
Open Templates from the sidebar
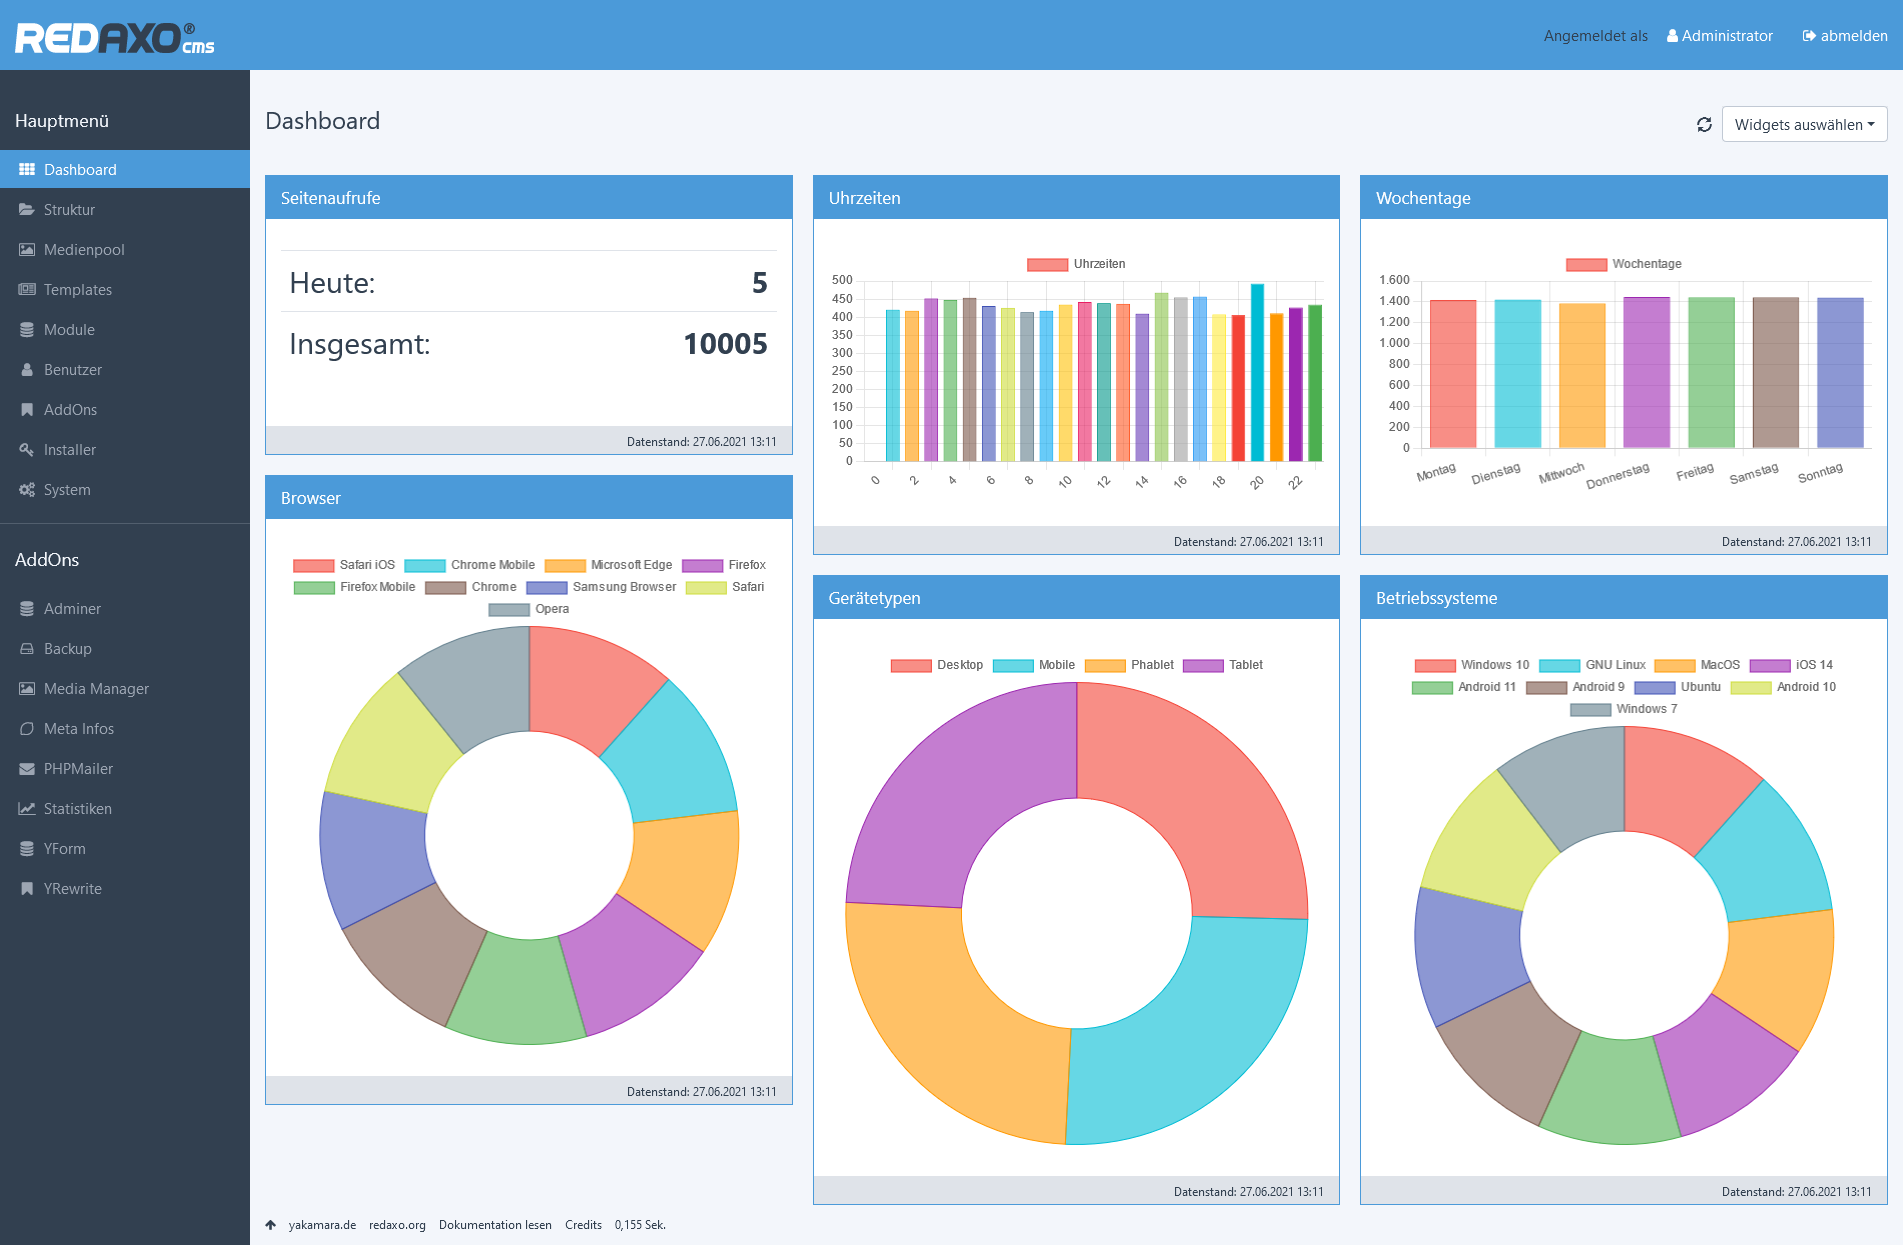point(125,290)
